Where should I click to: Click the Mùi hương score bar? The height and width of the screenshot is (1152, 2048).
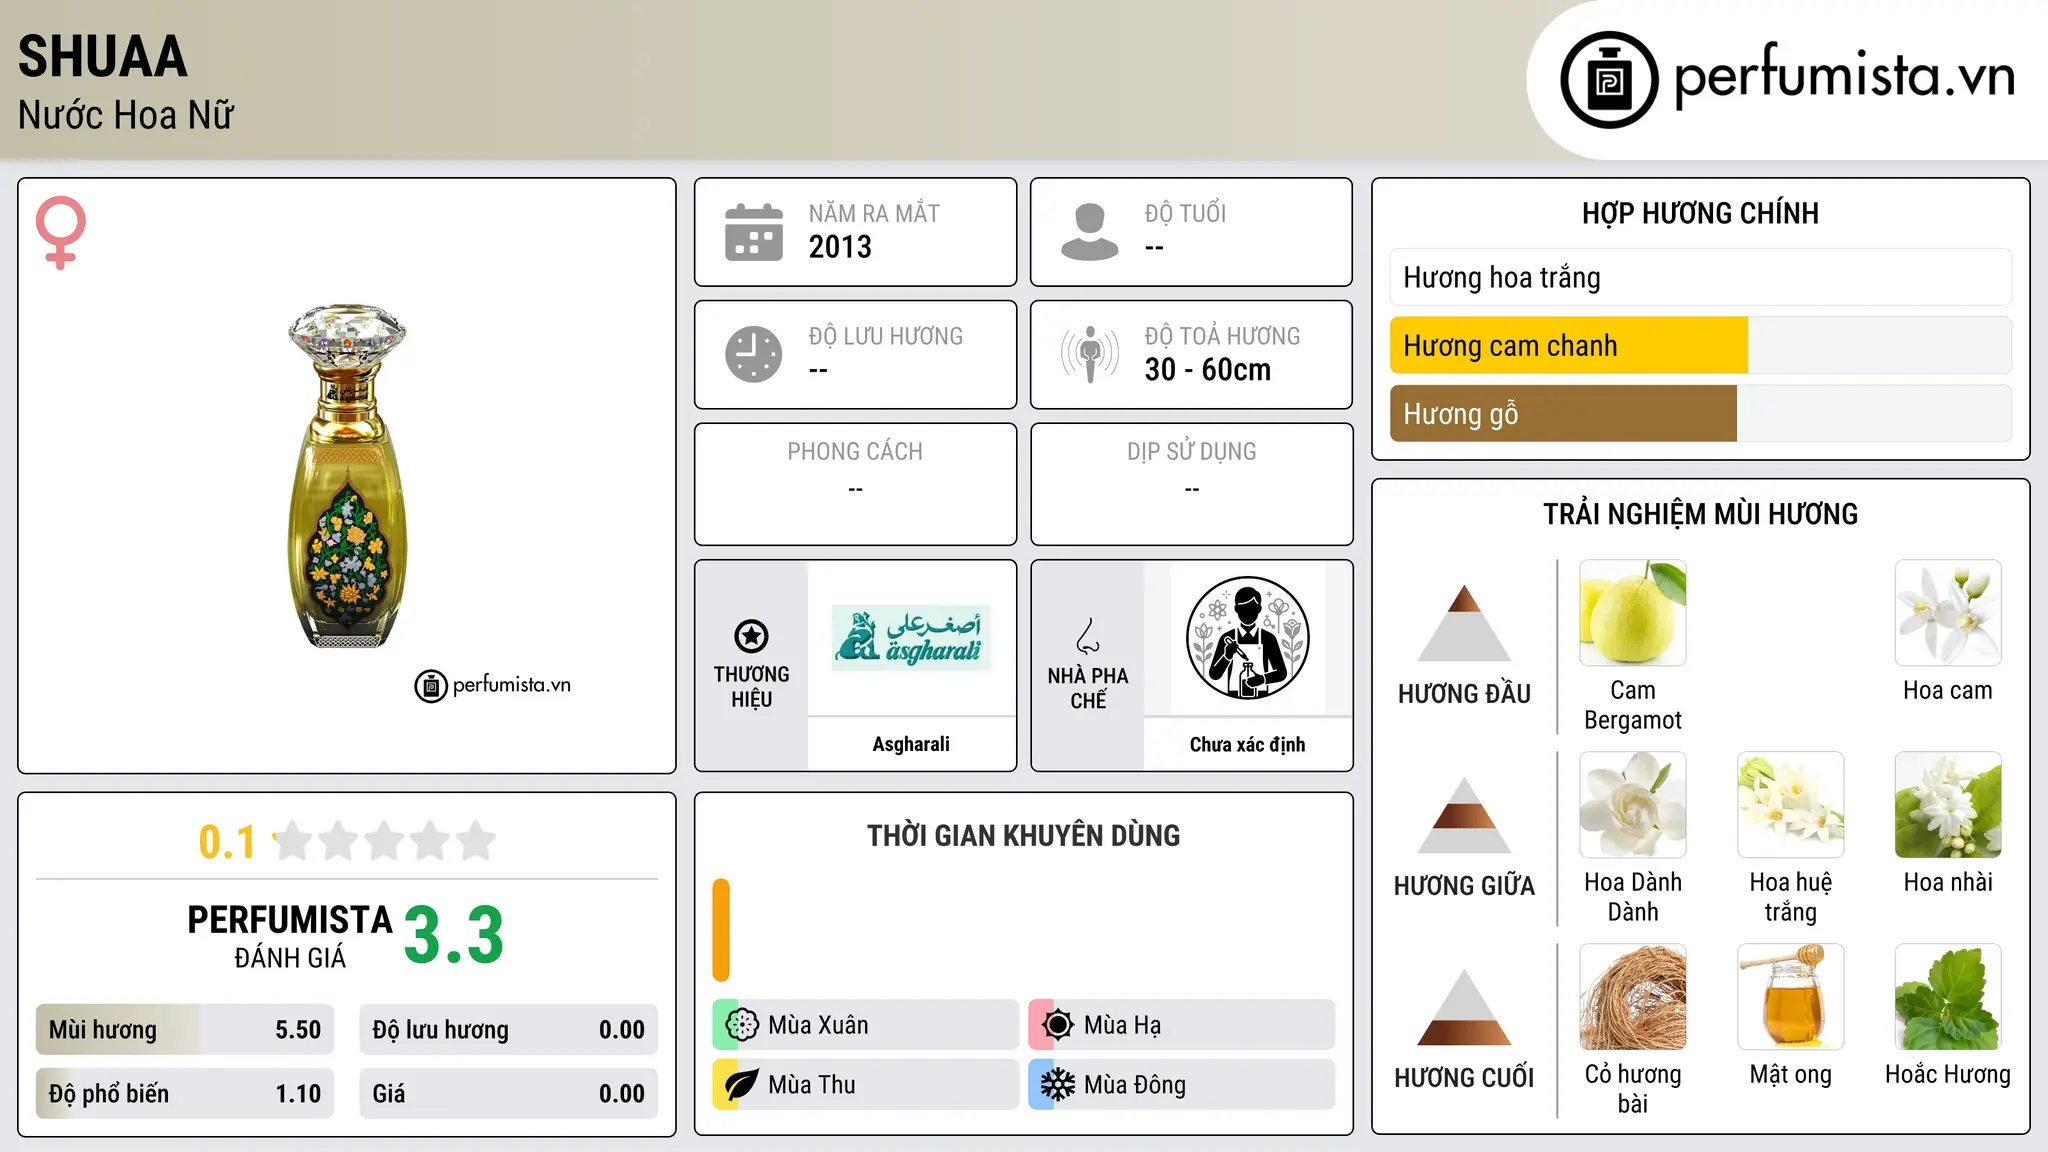(x=185, y=1029)
